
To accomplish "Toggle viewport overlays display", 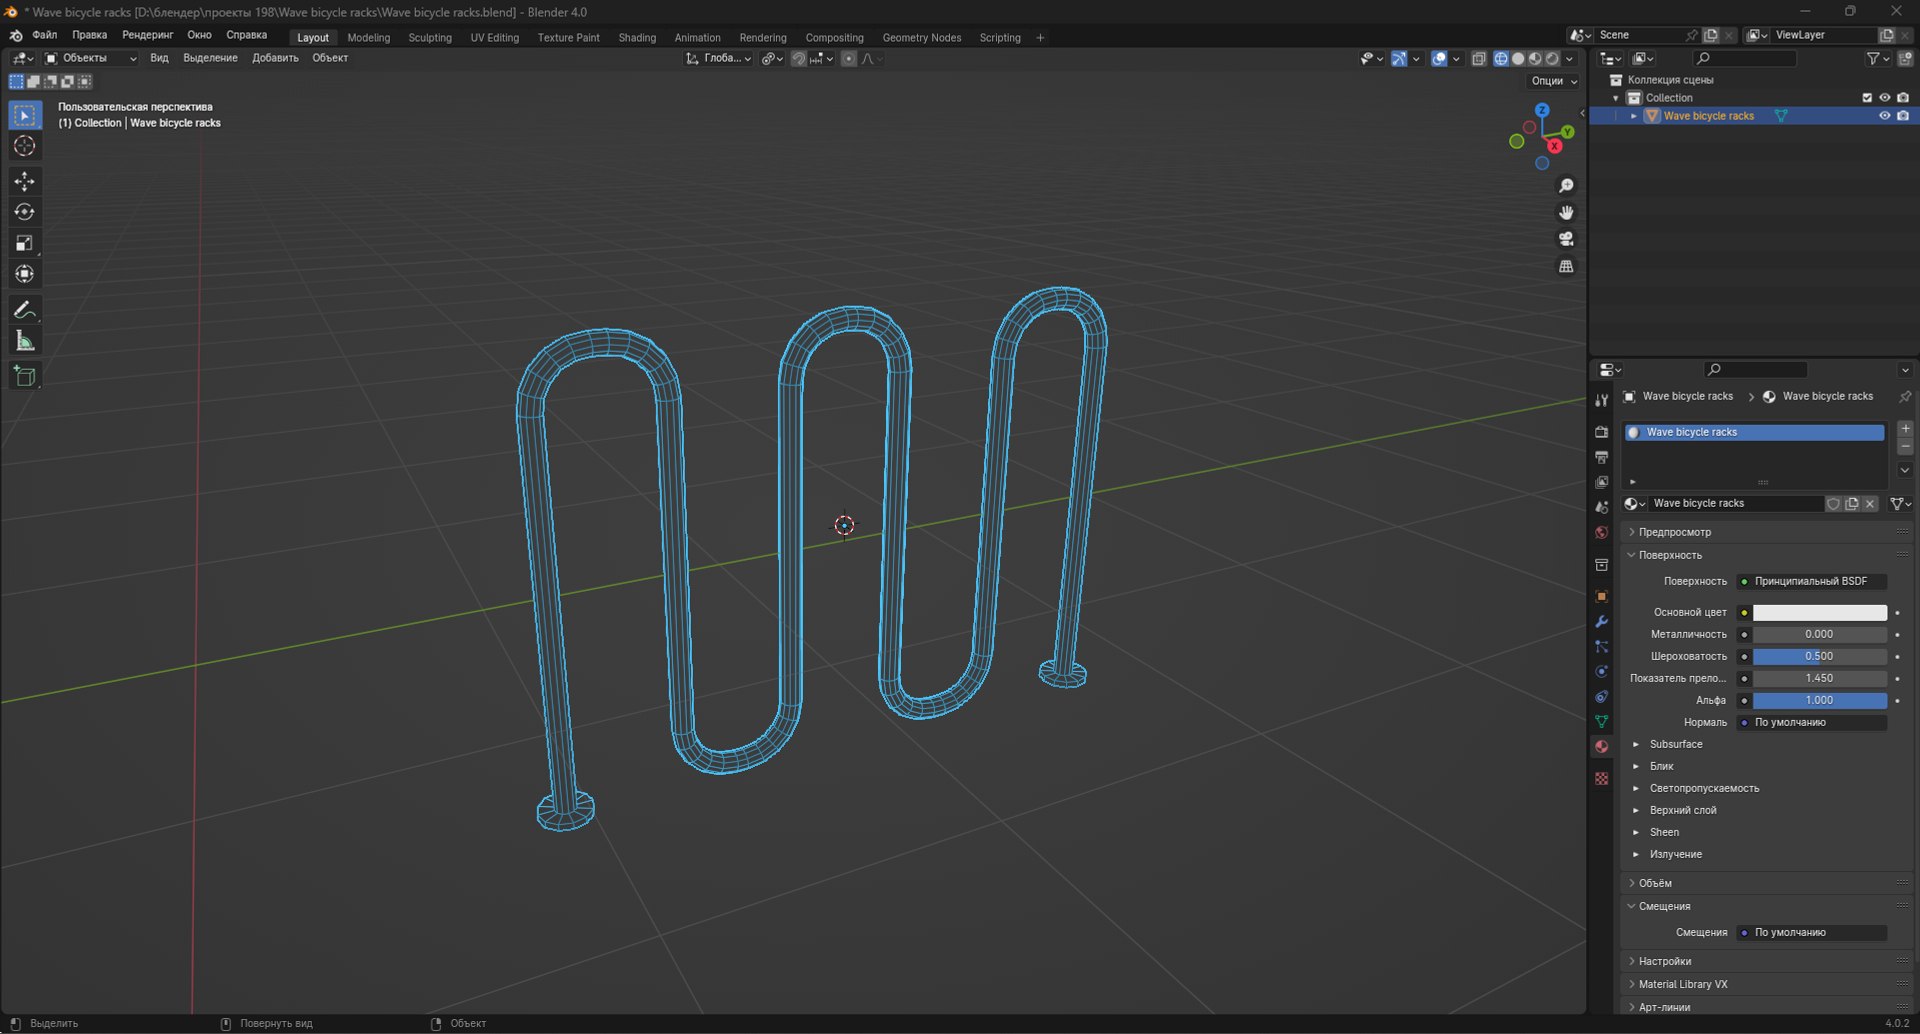I will (1438, 59).
